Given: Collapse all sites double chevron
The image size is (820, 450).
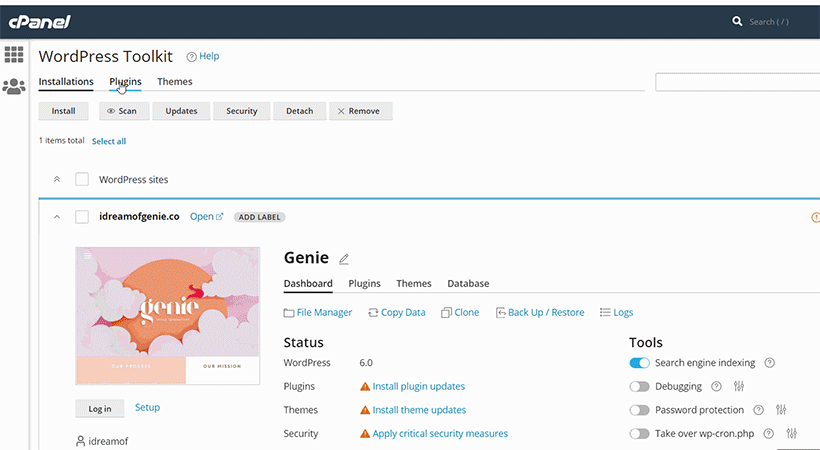Looking at the screenshot, I should click(57, 179).
